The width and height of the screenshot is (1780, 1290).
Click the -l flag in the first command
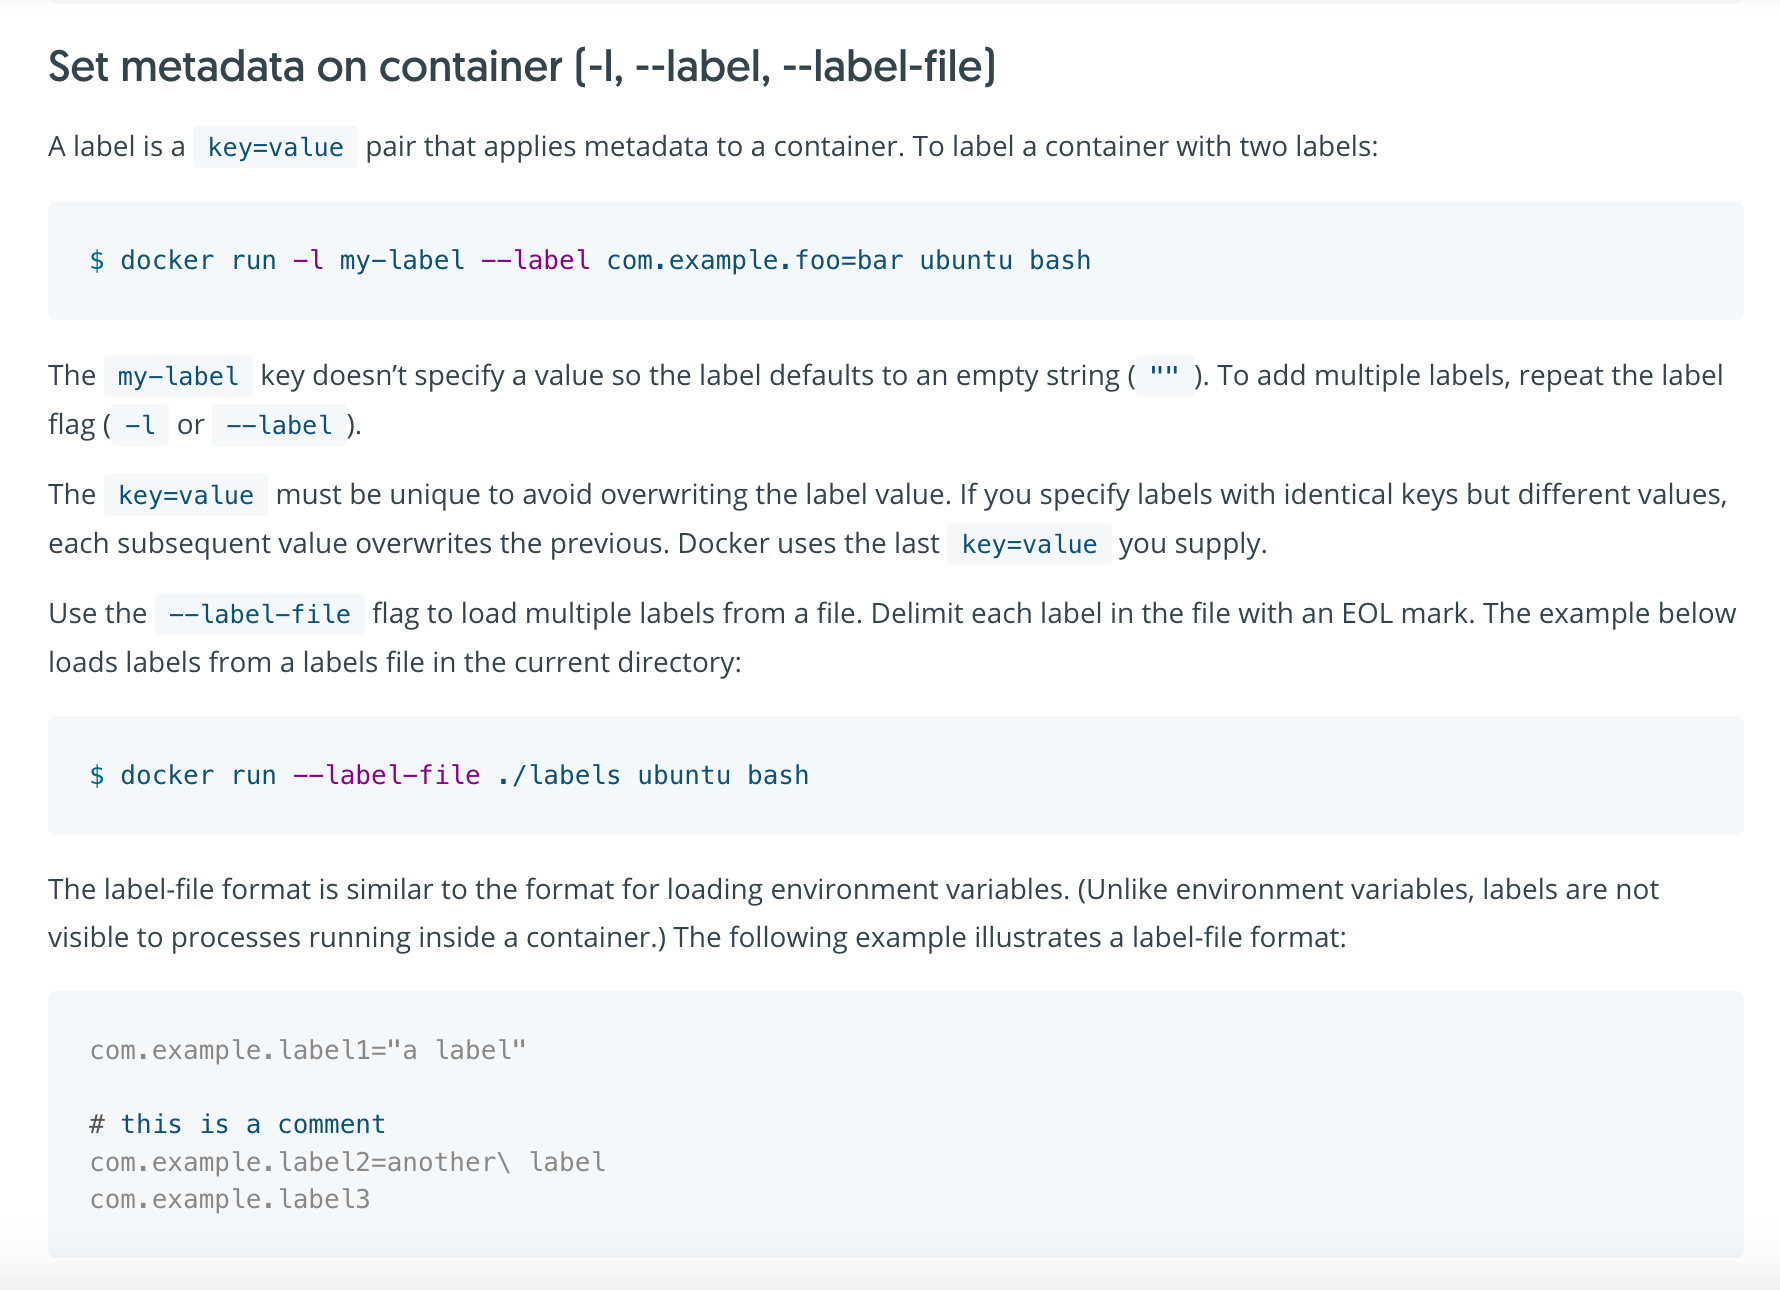[x=308, y=261]
